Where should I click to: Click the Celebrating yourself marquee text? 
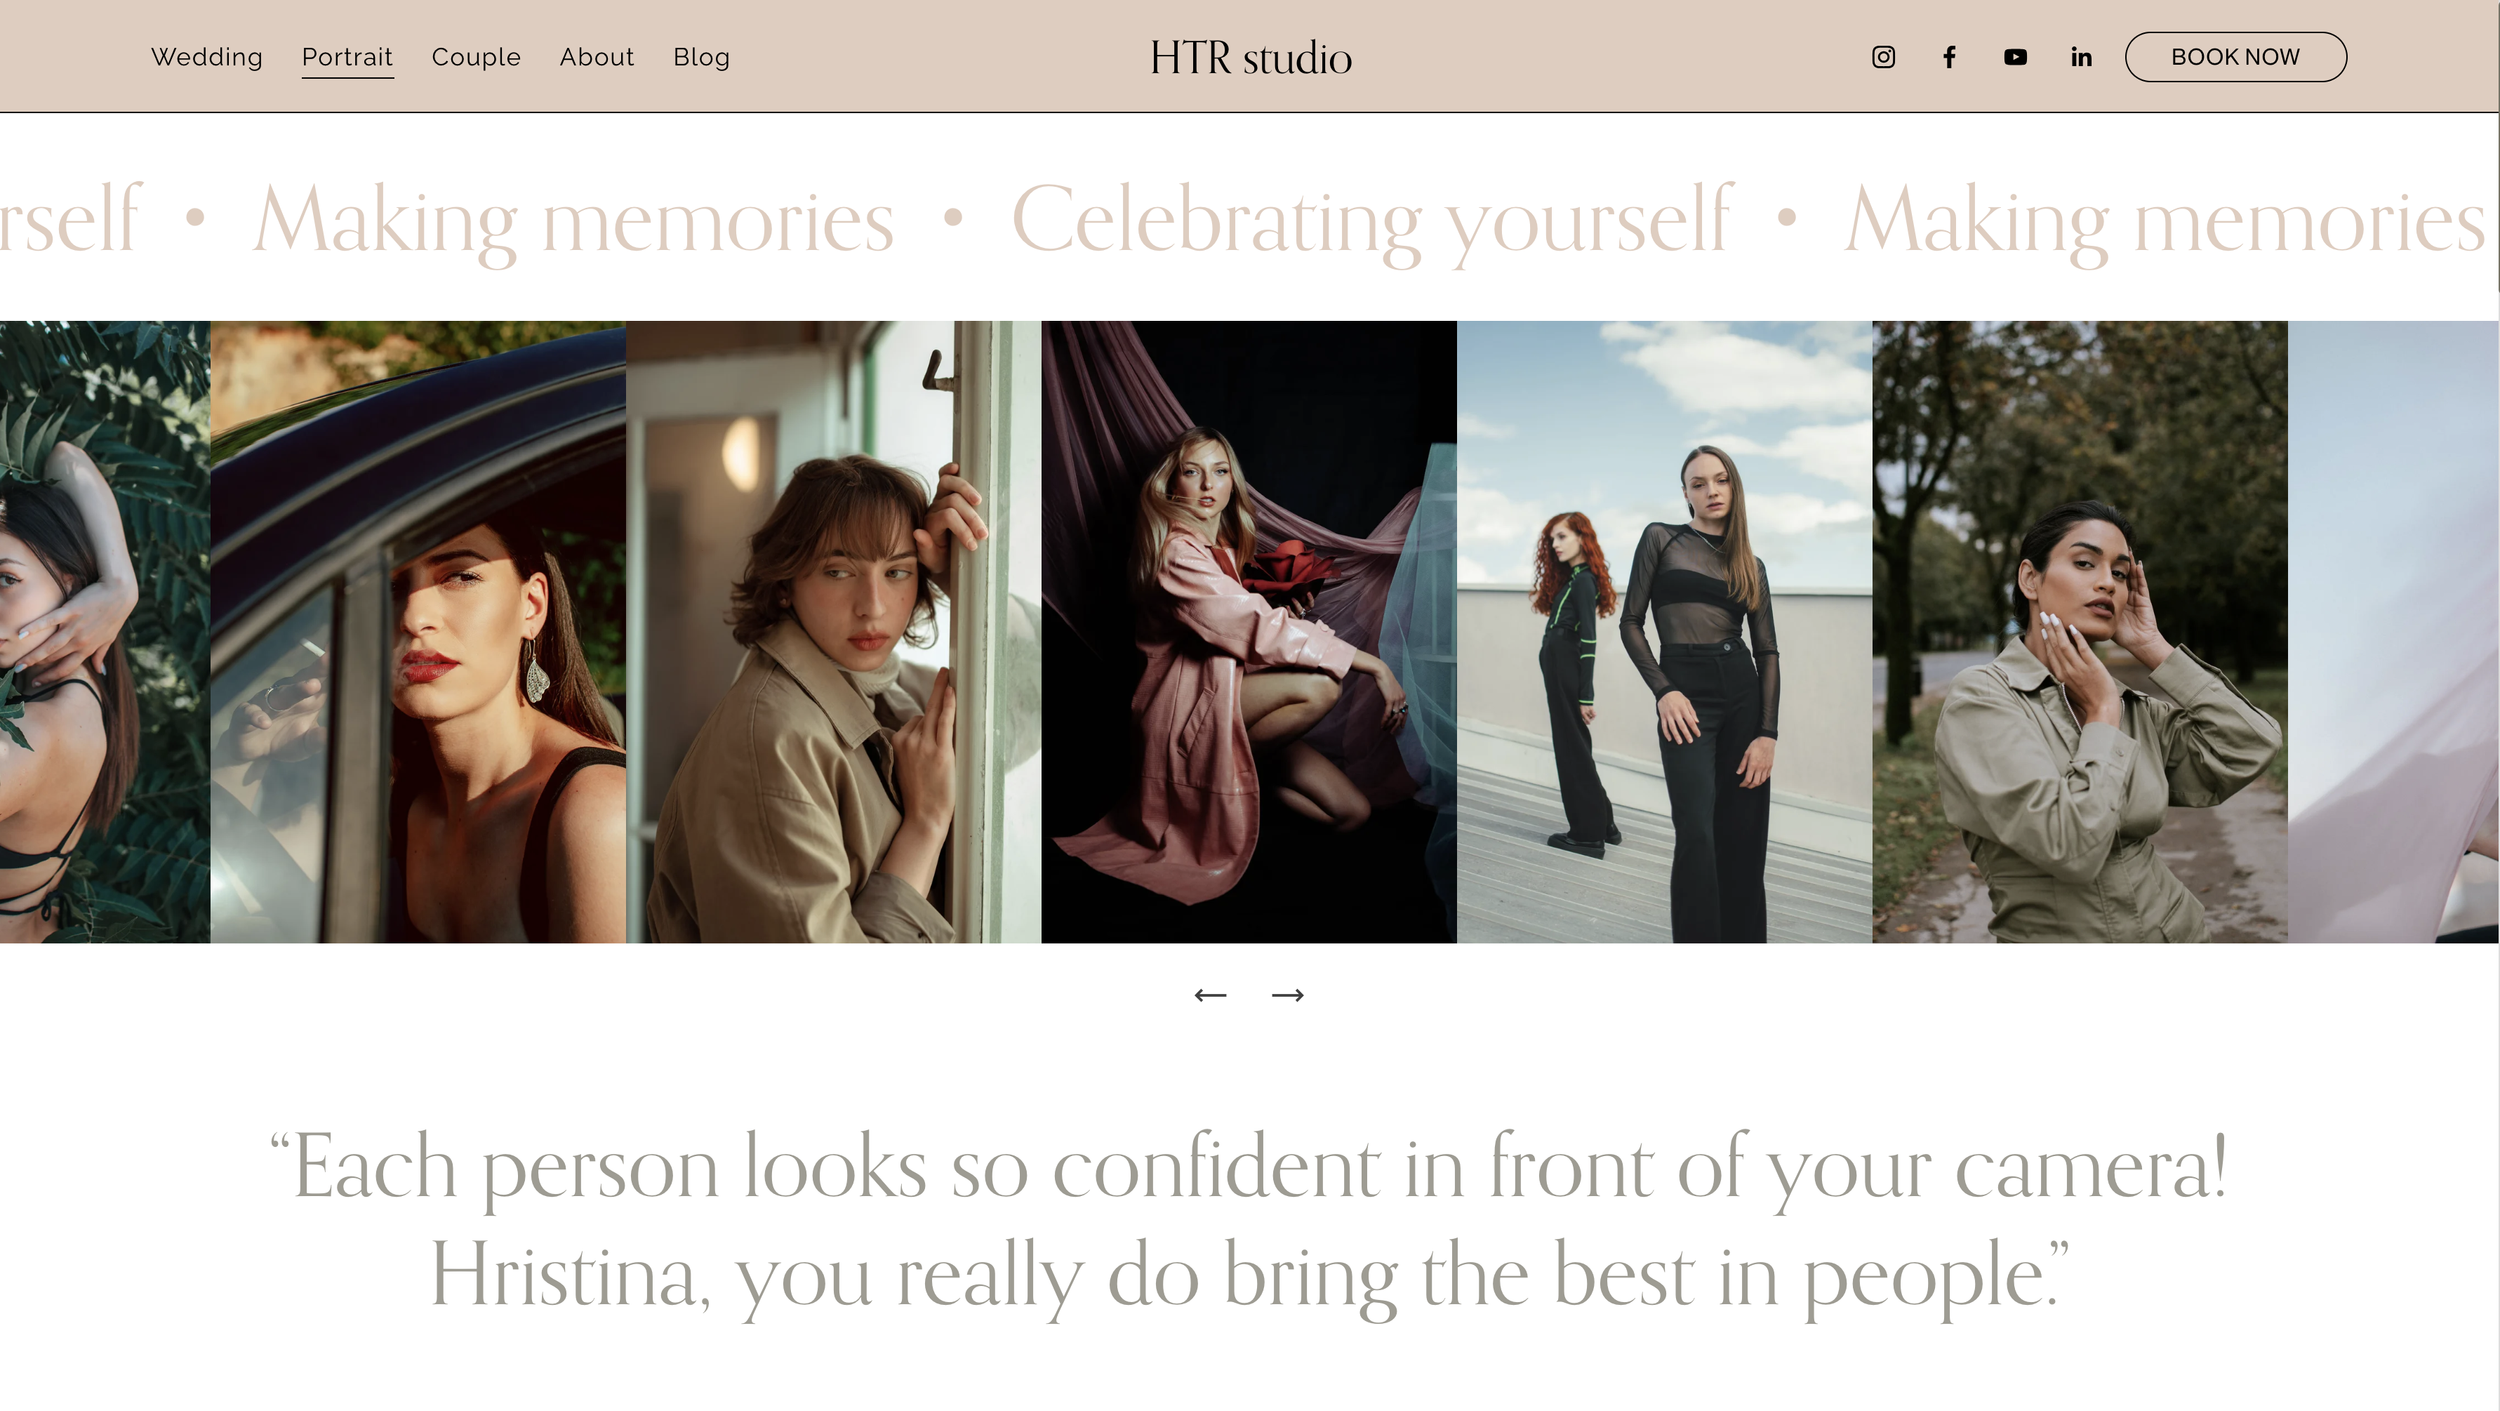pos(1372,220)
